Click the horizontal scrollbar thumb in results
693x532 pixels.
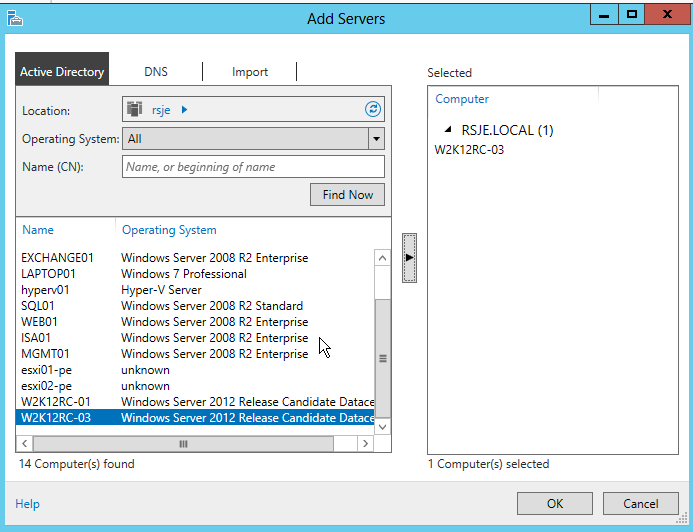[x=183, y=443]
